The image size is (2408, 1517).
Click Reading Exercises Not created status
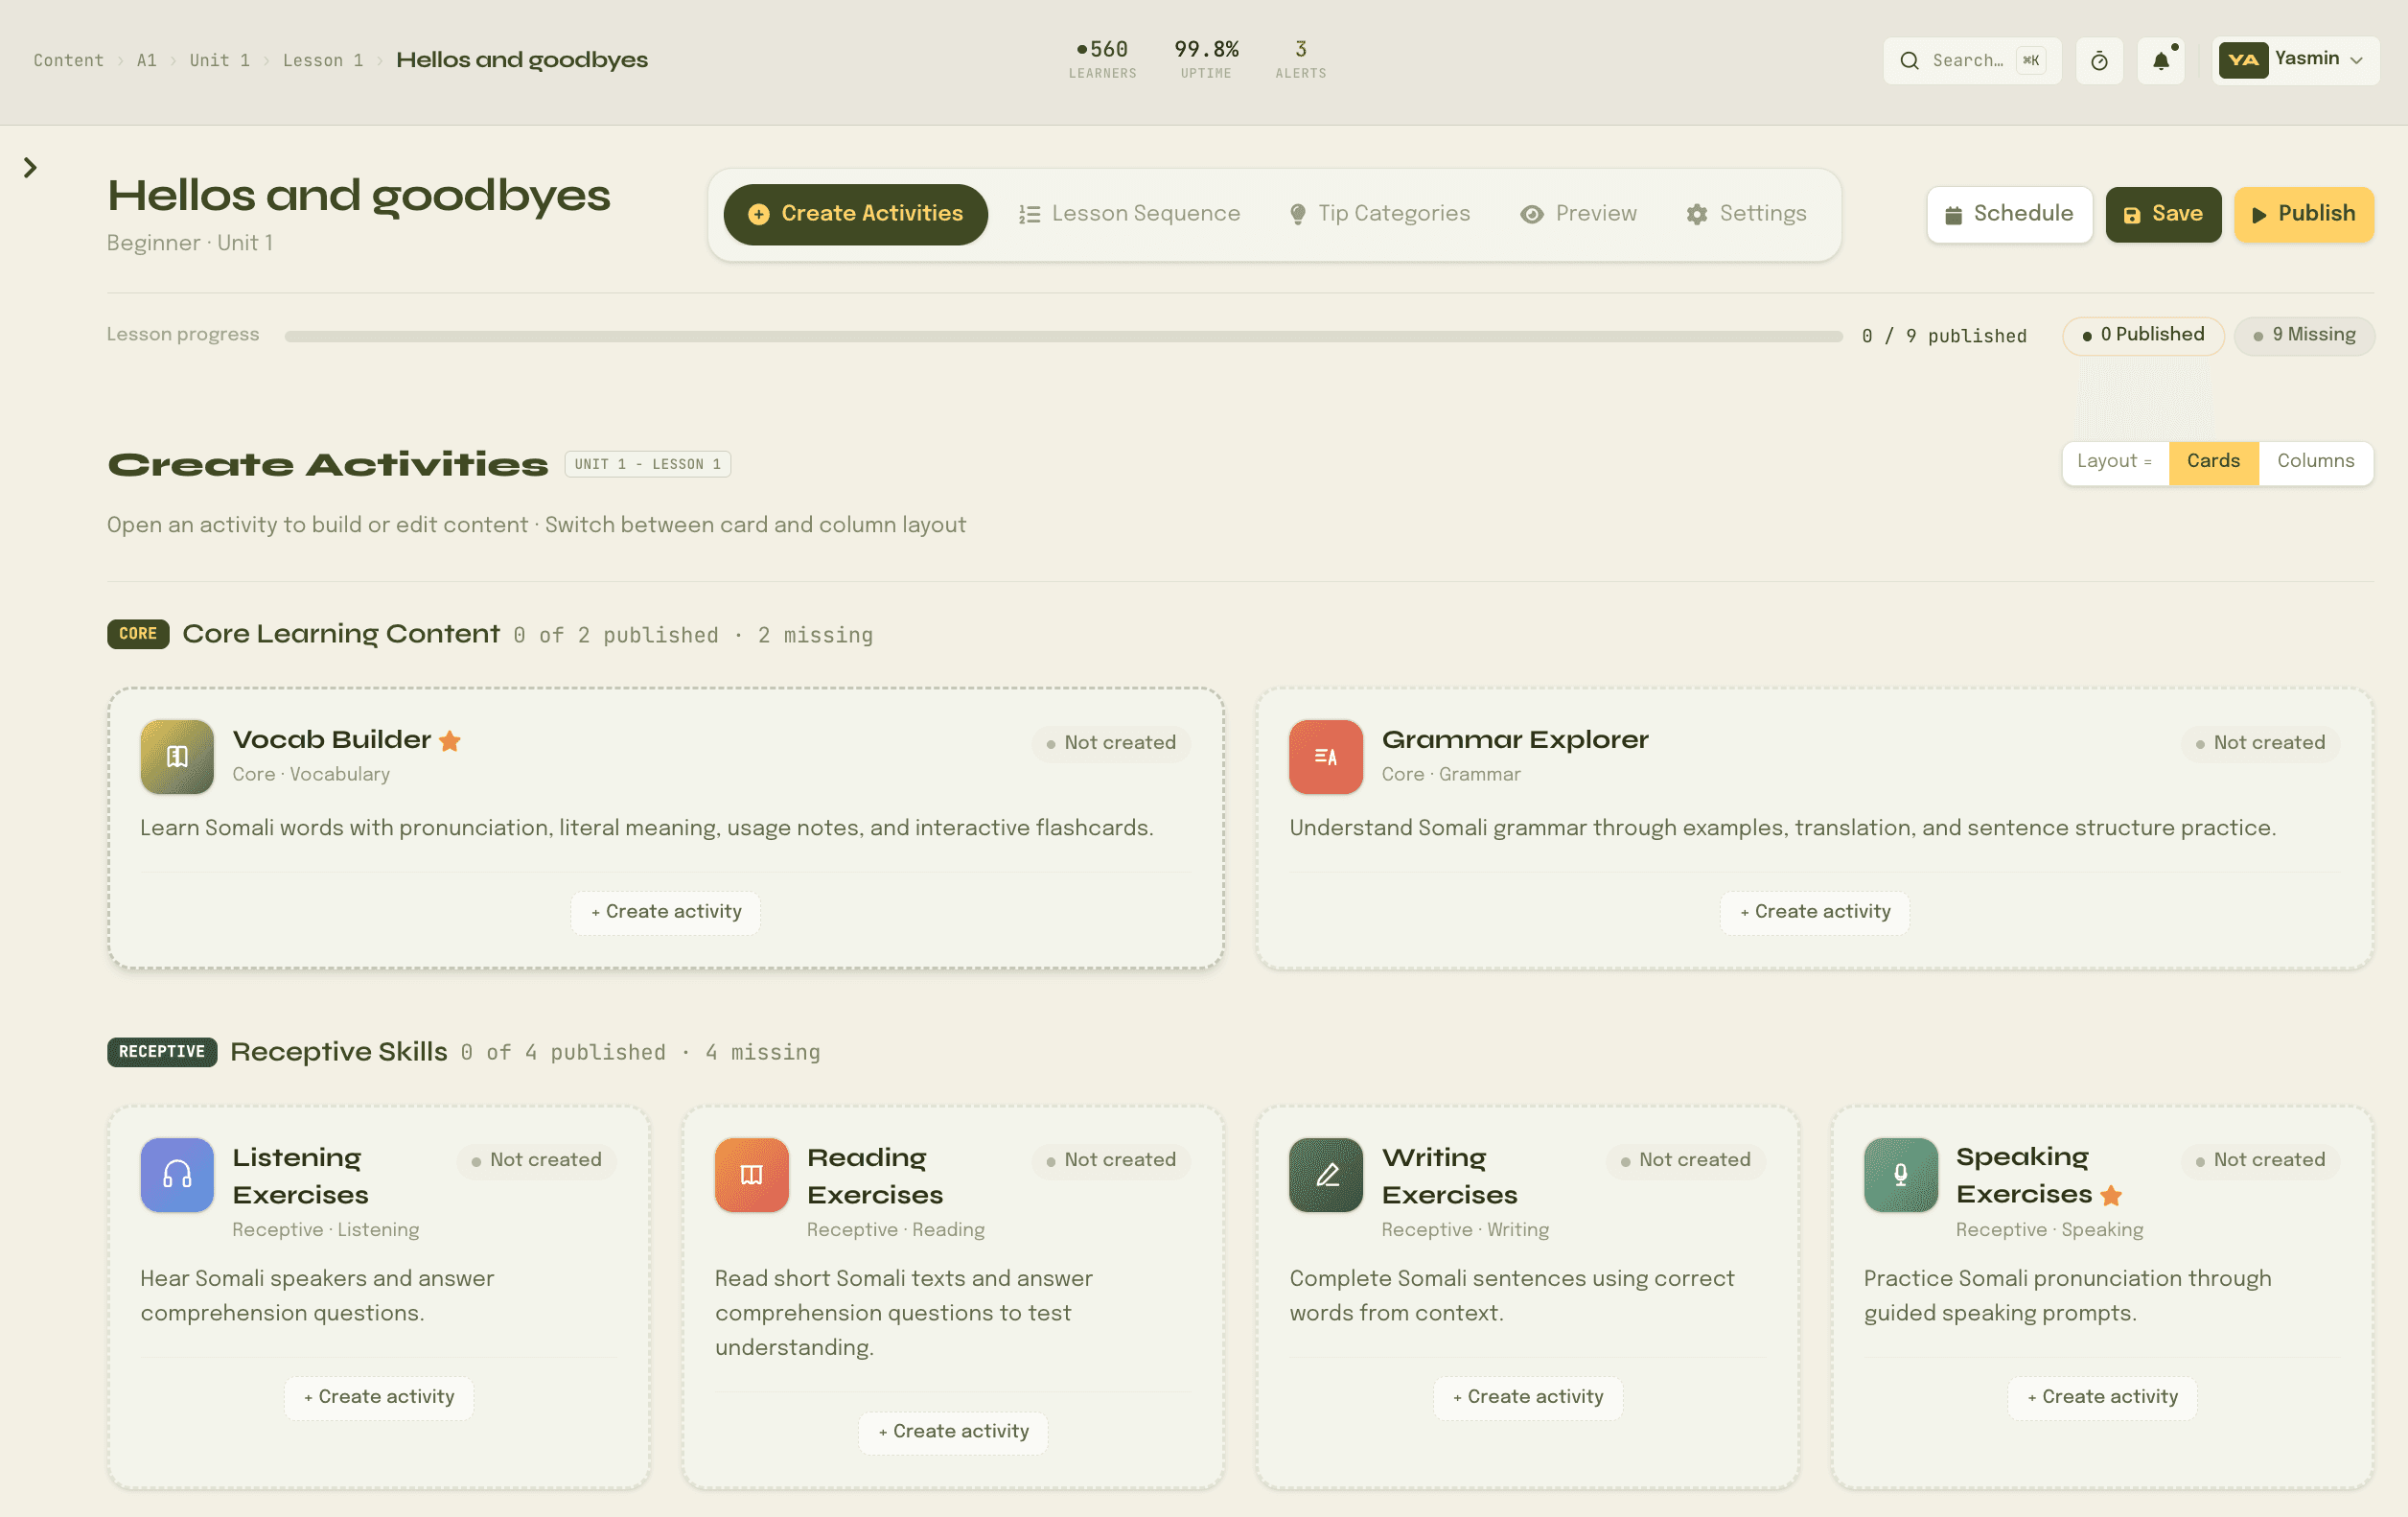1110,1160
